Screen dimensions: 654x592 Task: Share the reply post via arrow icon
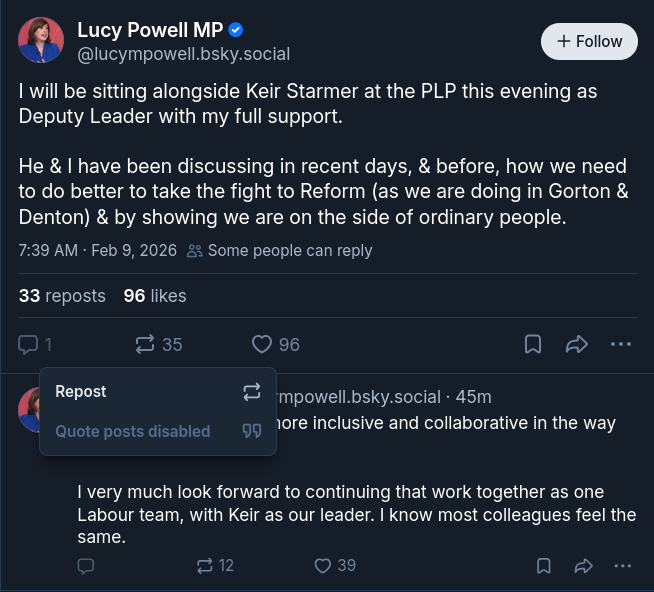(x=584, y=566)
